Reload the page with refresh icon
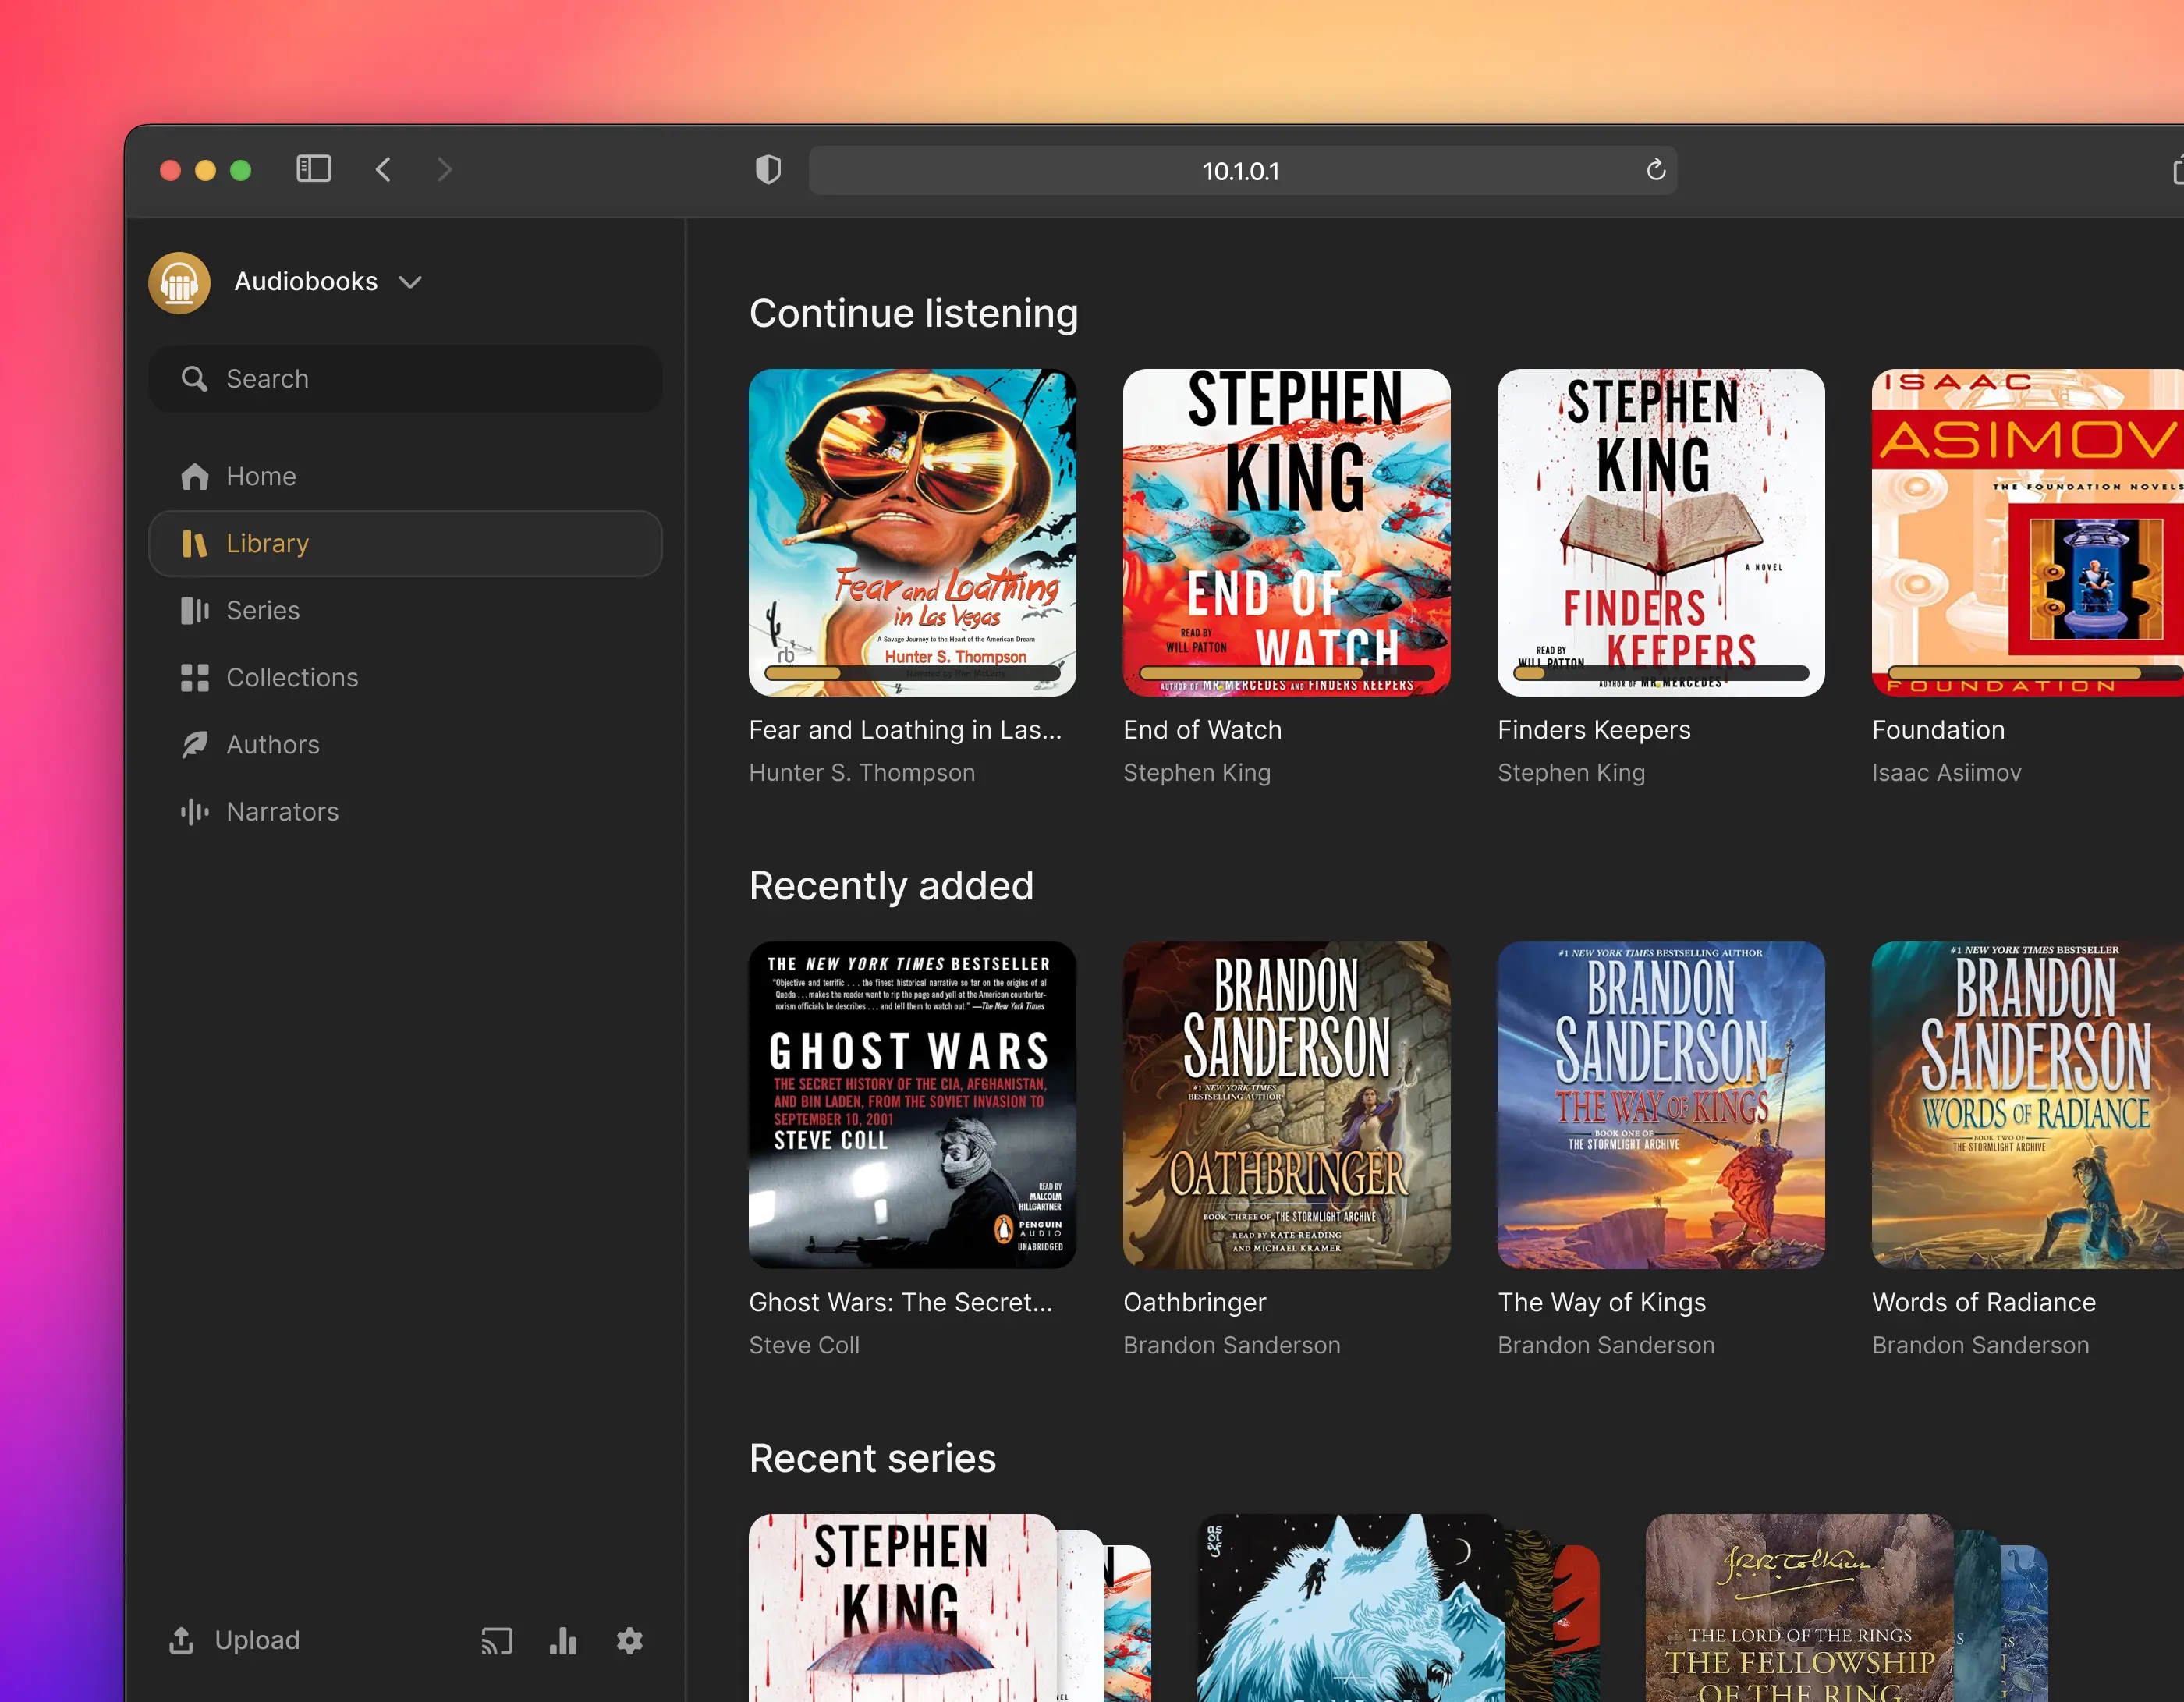 pos(1656,170)
